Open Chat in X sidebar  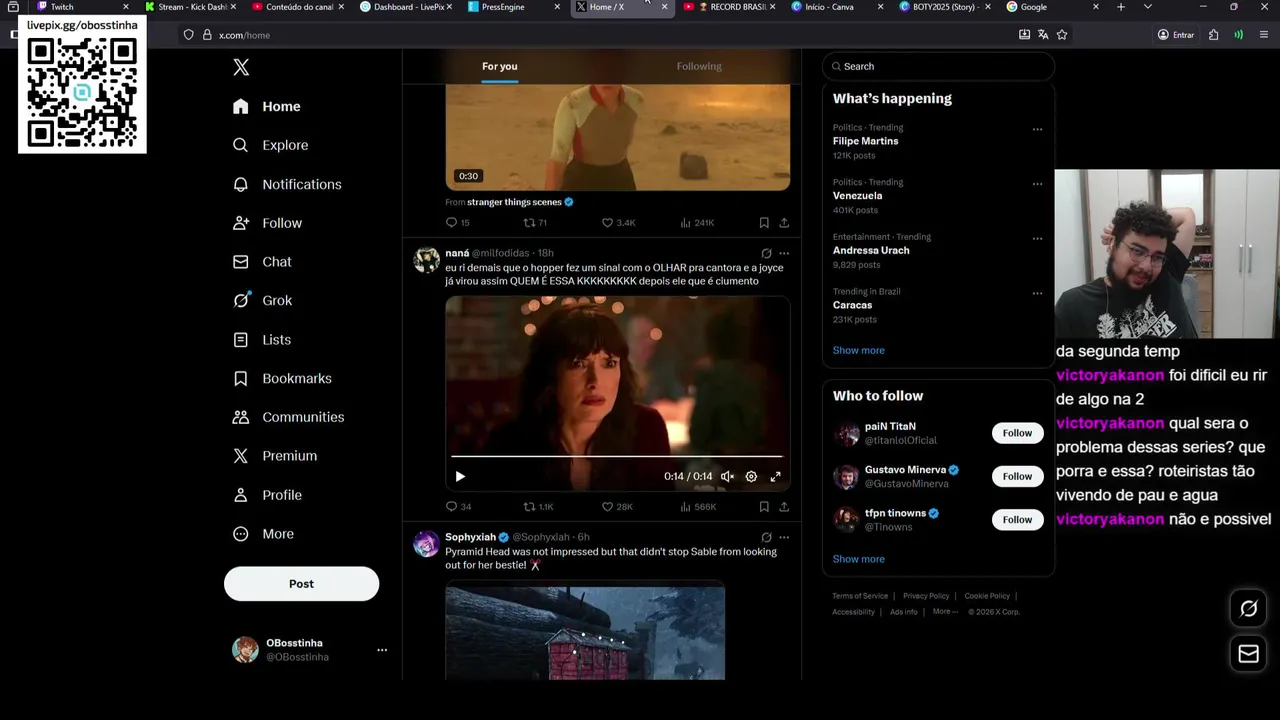tap(262, 262)
